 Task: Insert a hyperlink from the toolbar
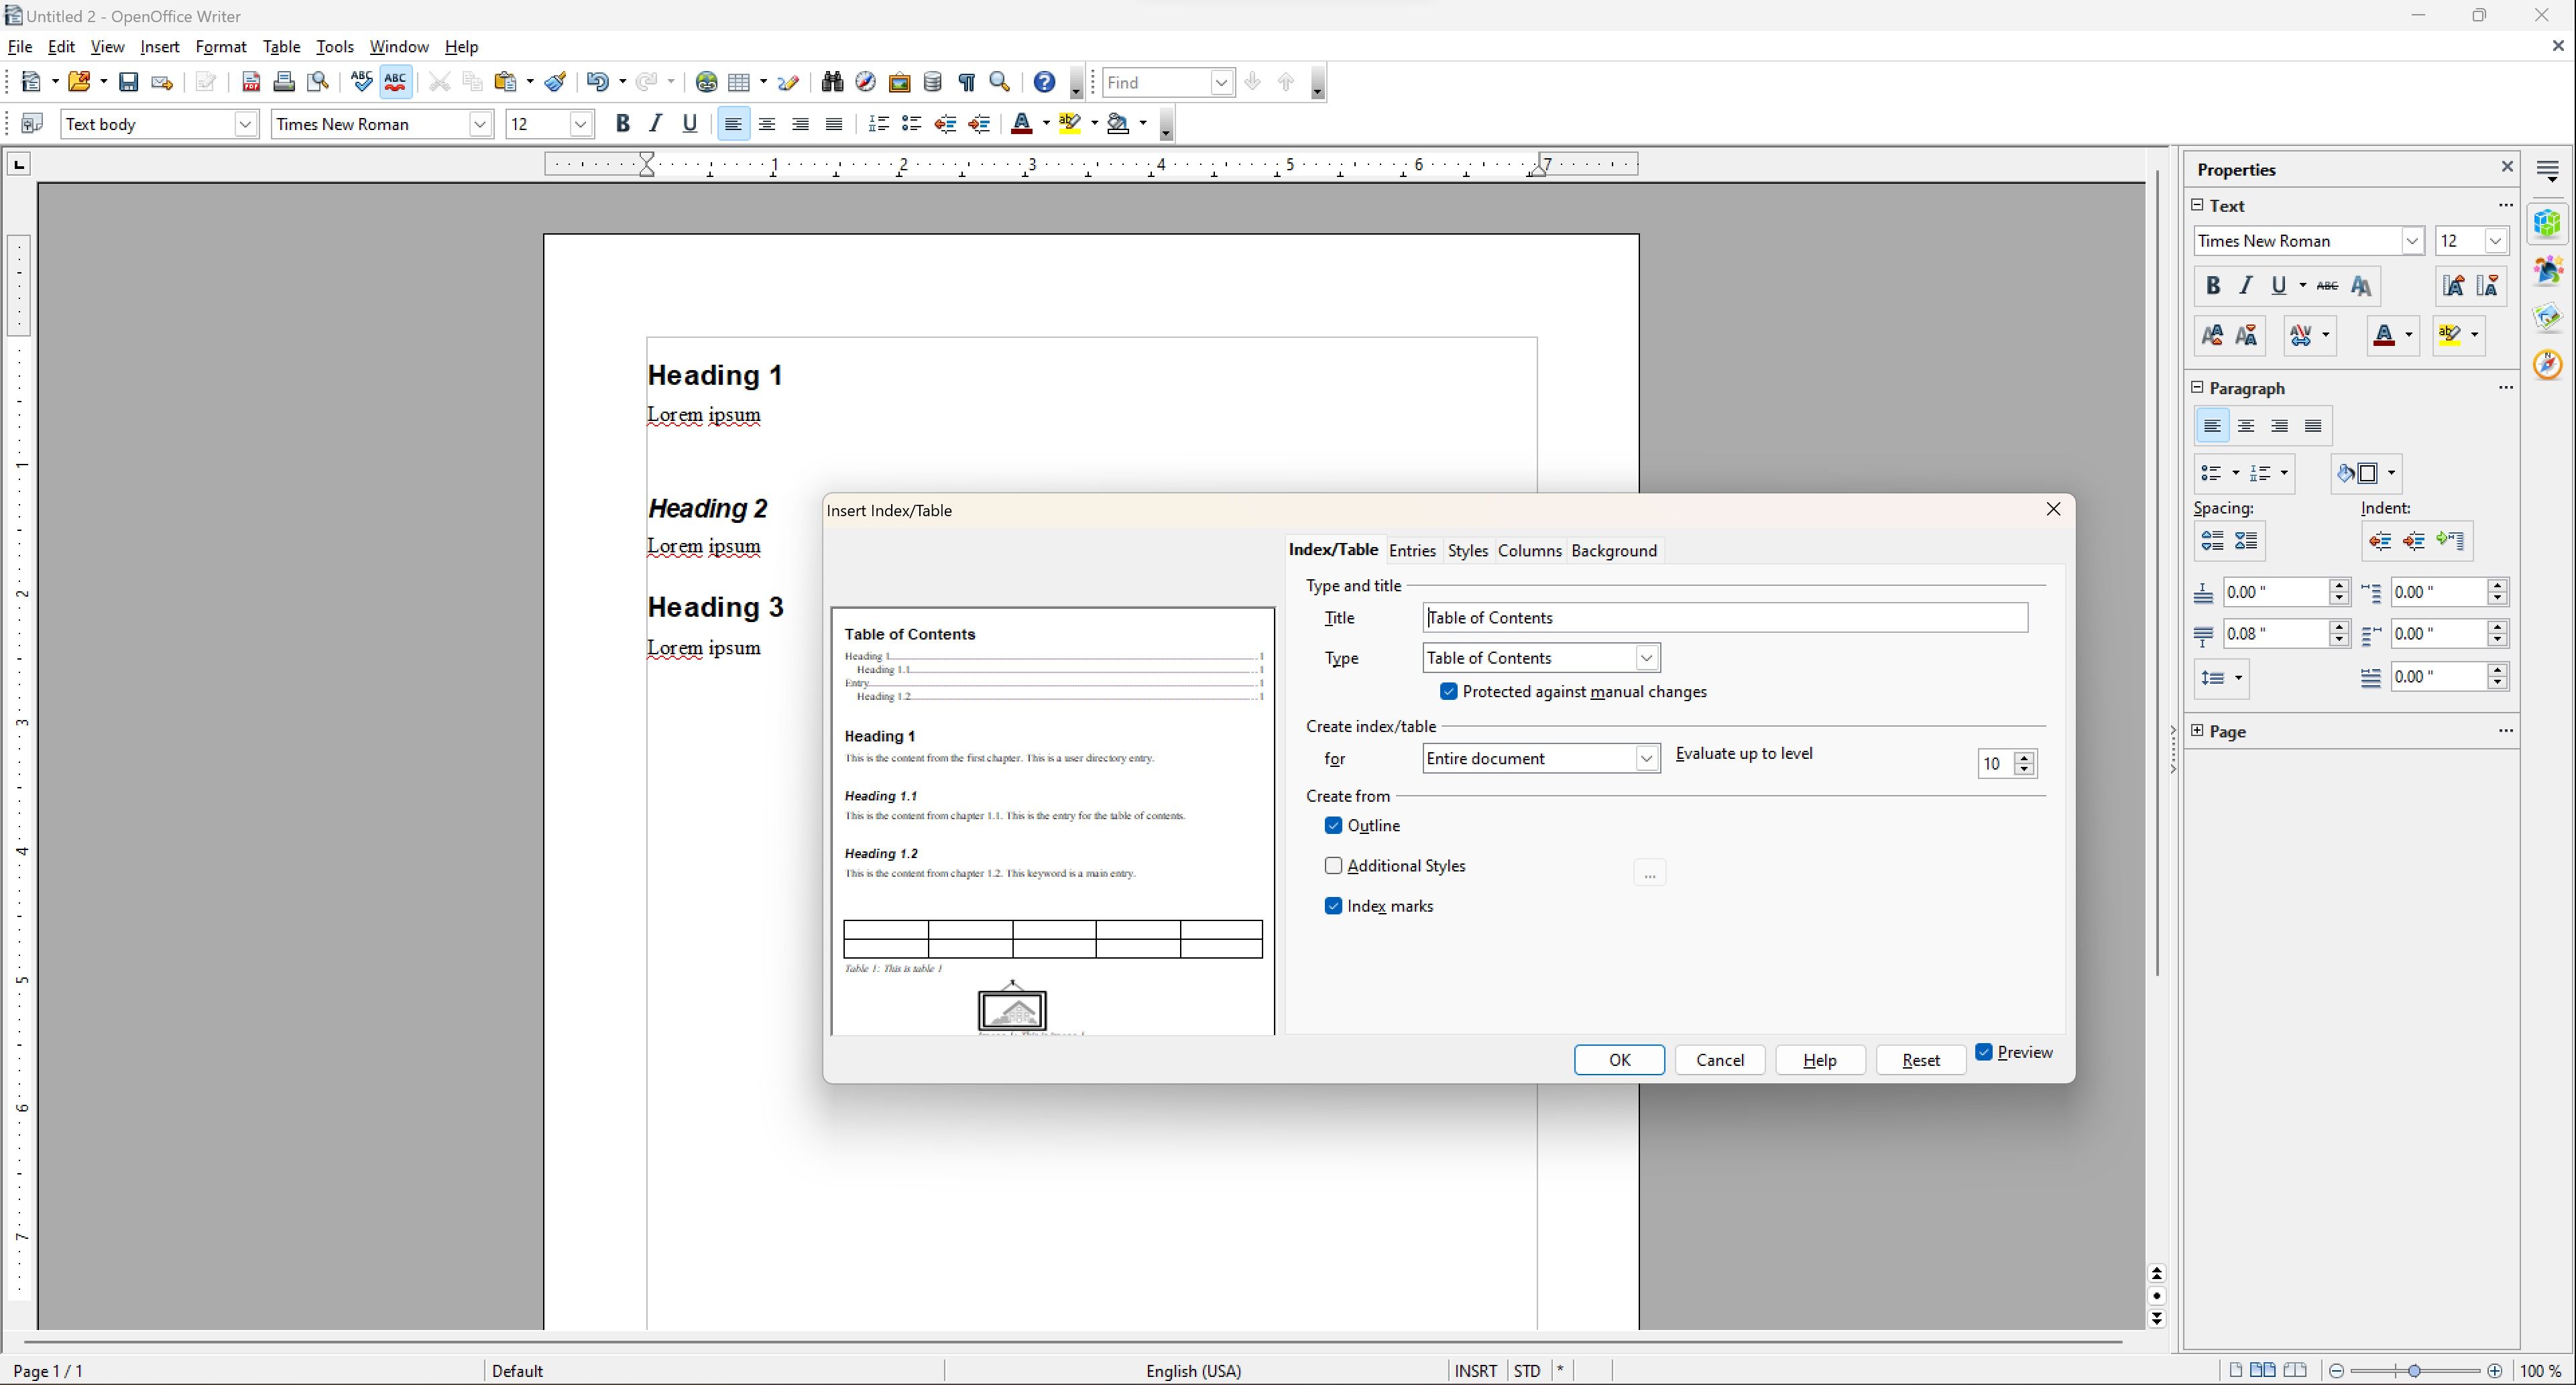706,82
